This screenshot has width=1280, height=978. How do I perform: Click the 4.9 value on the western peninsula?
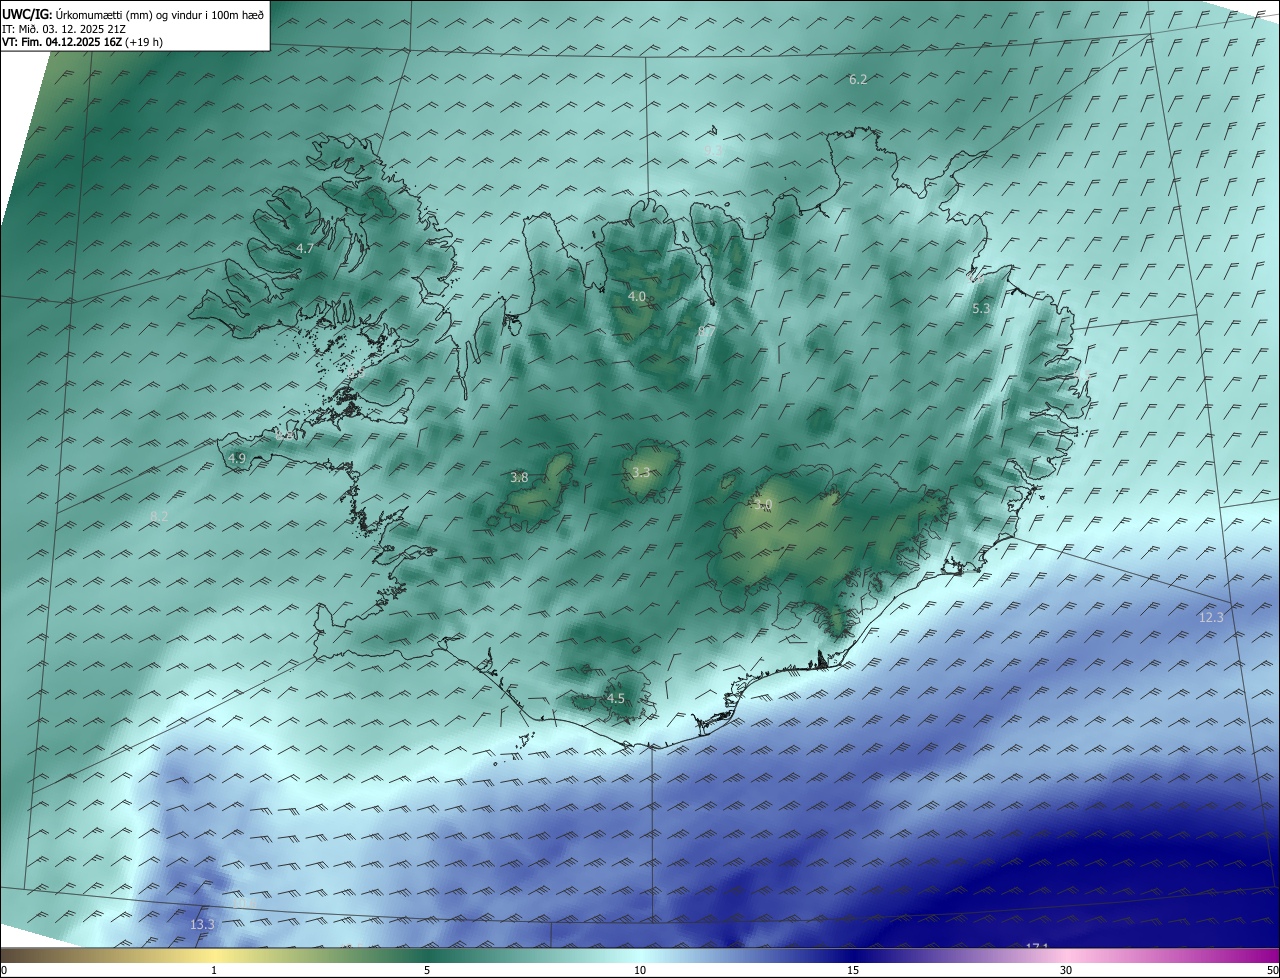coord(237,459)
